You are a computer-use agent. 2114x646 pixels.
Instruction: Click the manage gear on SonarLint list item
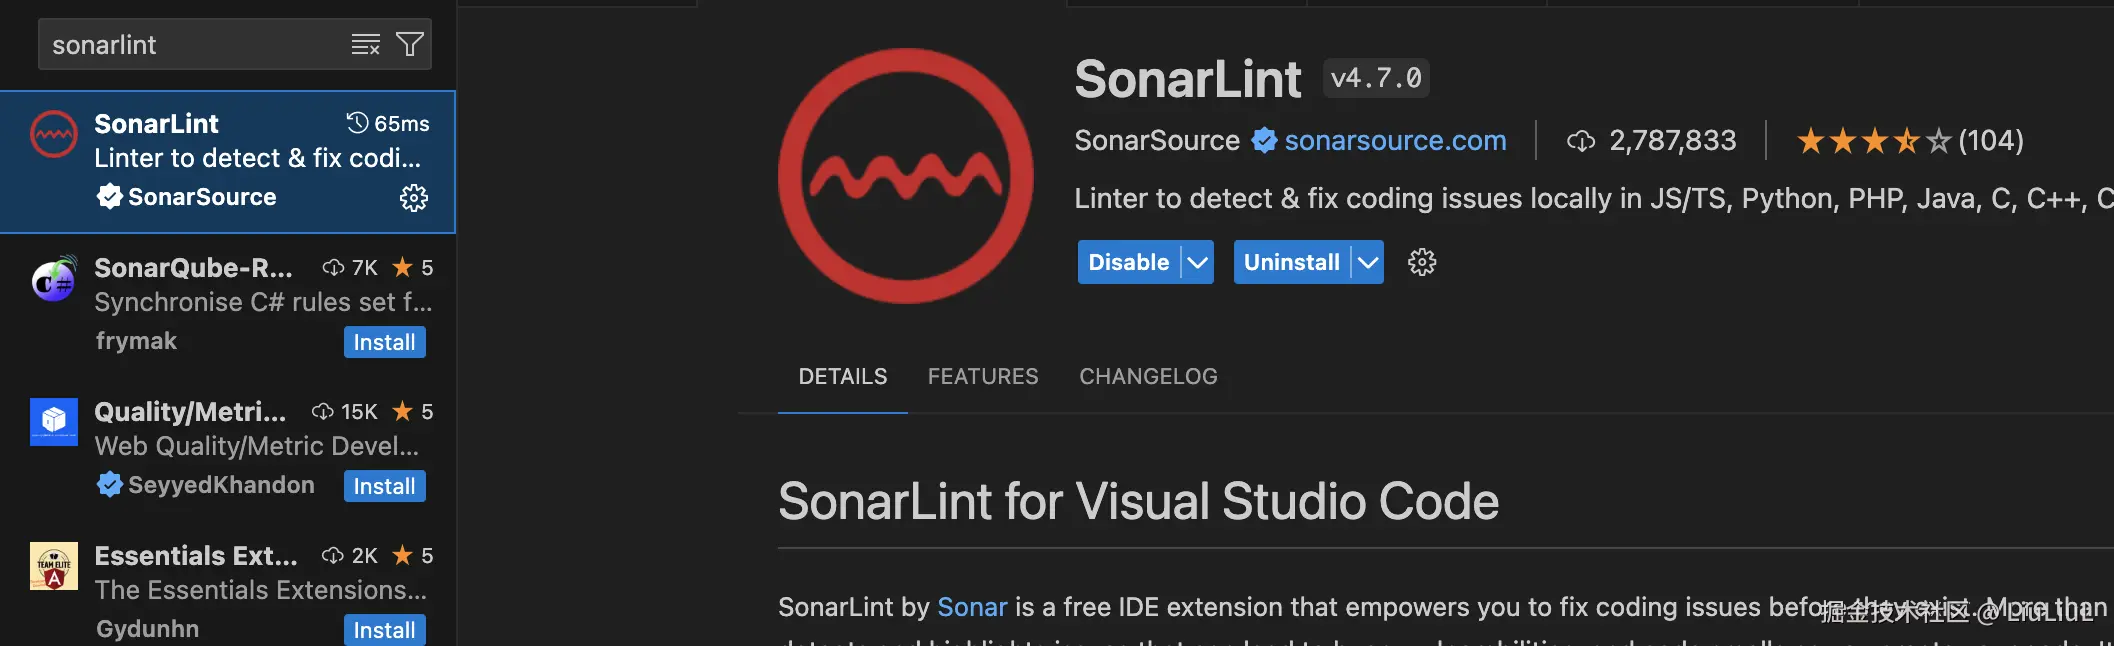point(414,198)
